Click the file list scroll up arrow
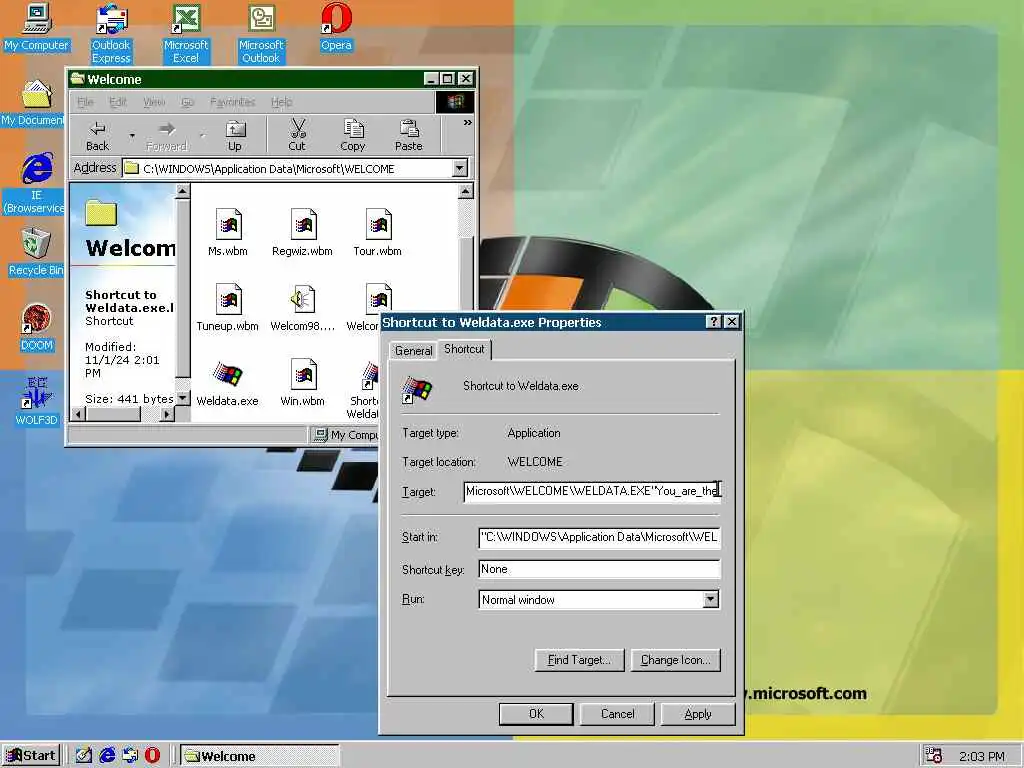The image size is (1024, 768). pos(466,191)
